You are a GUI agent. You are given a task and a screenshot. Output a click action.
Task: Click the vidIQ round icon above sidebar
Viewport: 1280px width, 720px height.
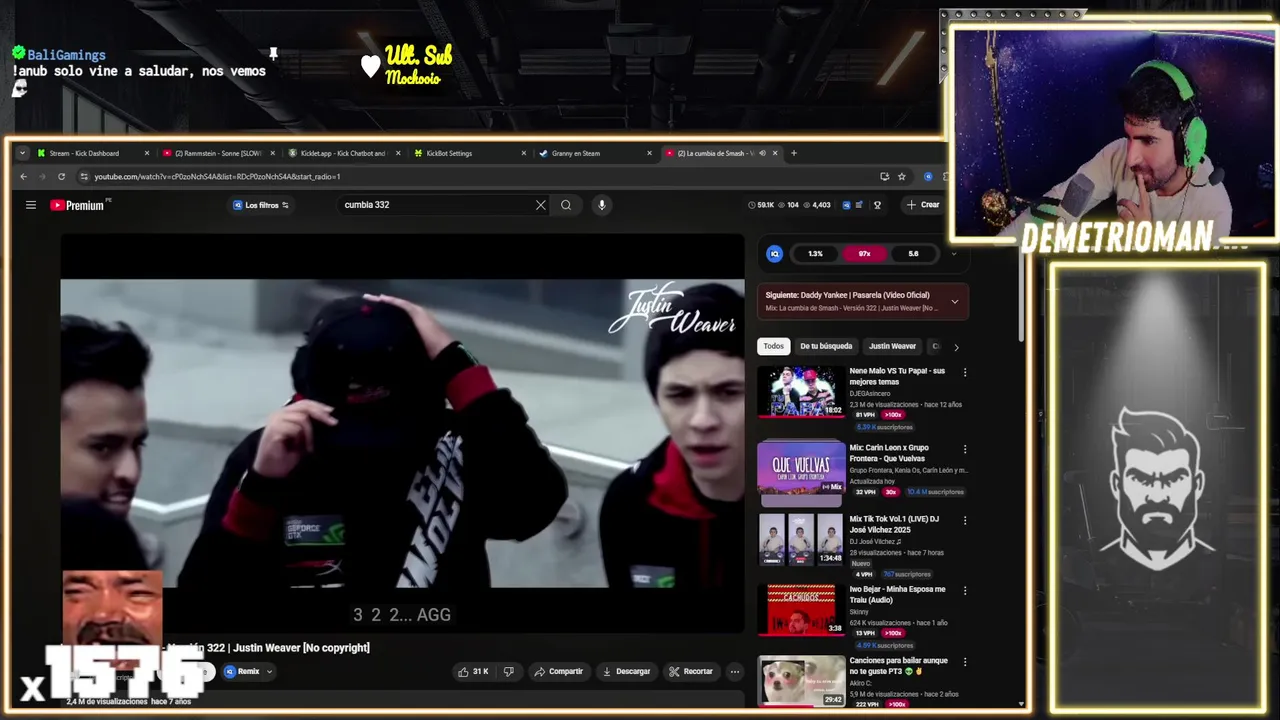(774, 254)
